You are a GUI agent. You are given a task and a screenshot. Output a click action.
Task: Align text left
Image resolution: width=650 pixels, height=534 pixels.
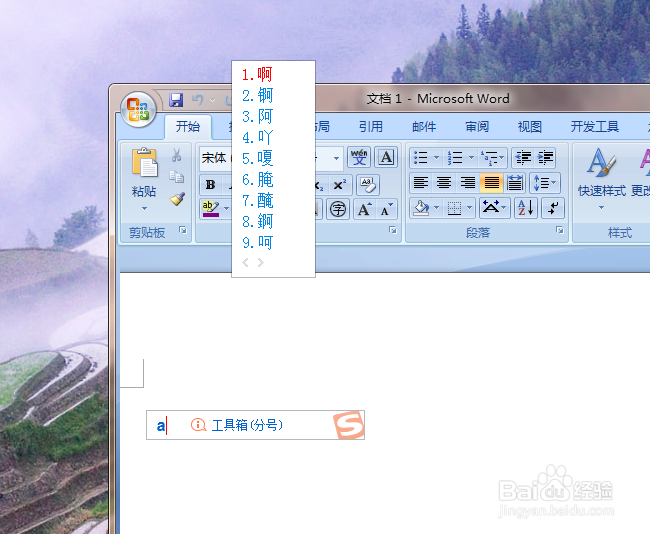421,182
